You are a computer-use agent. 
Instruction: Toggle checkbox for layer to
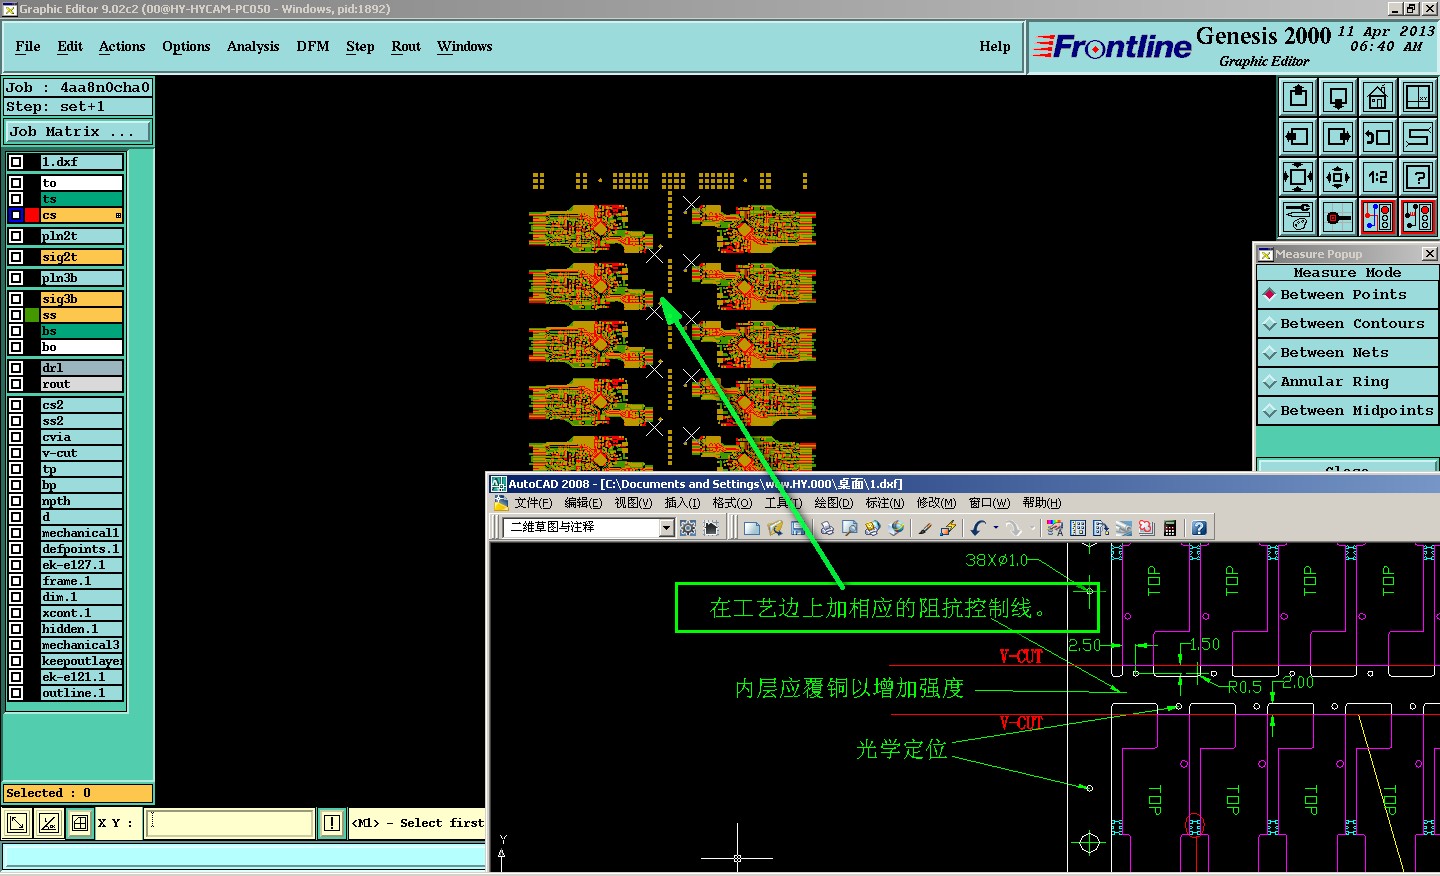tap(16, 183)
